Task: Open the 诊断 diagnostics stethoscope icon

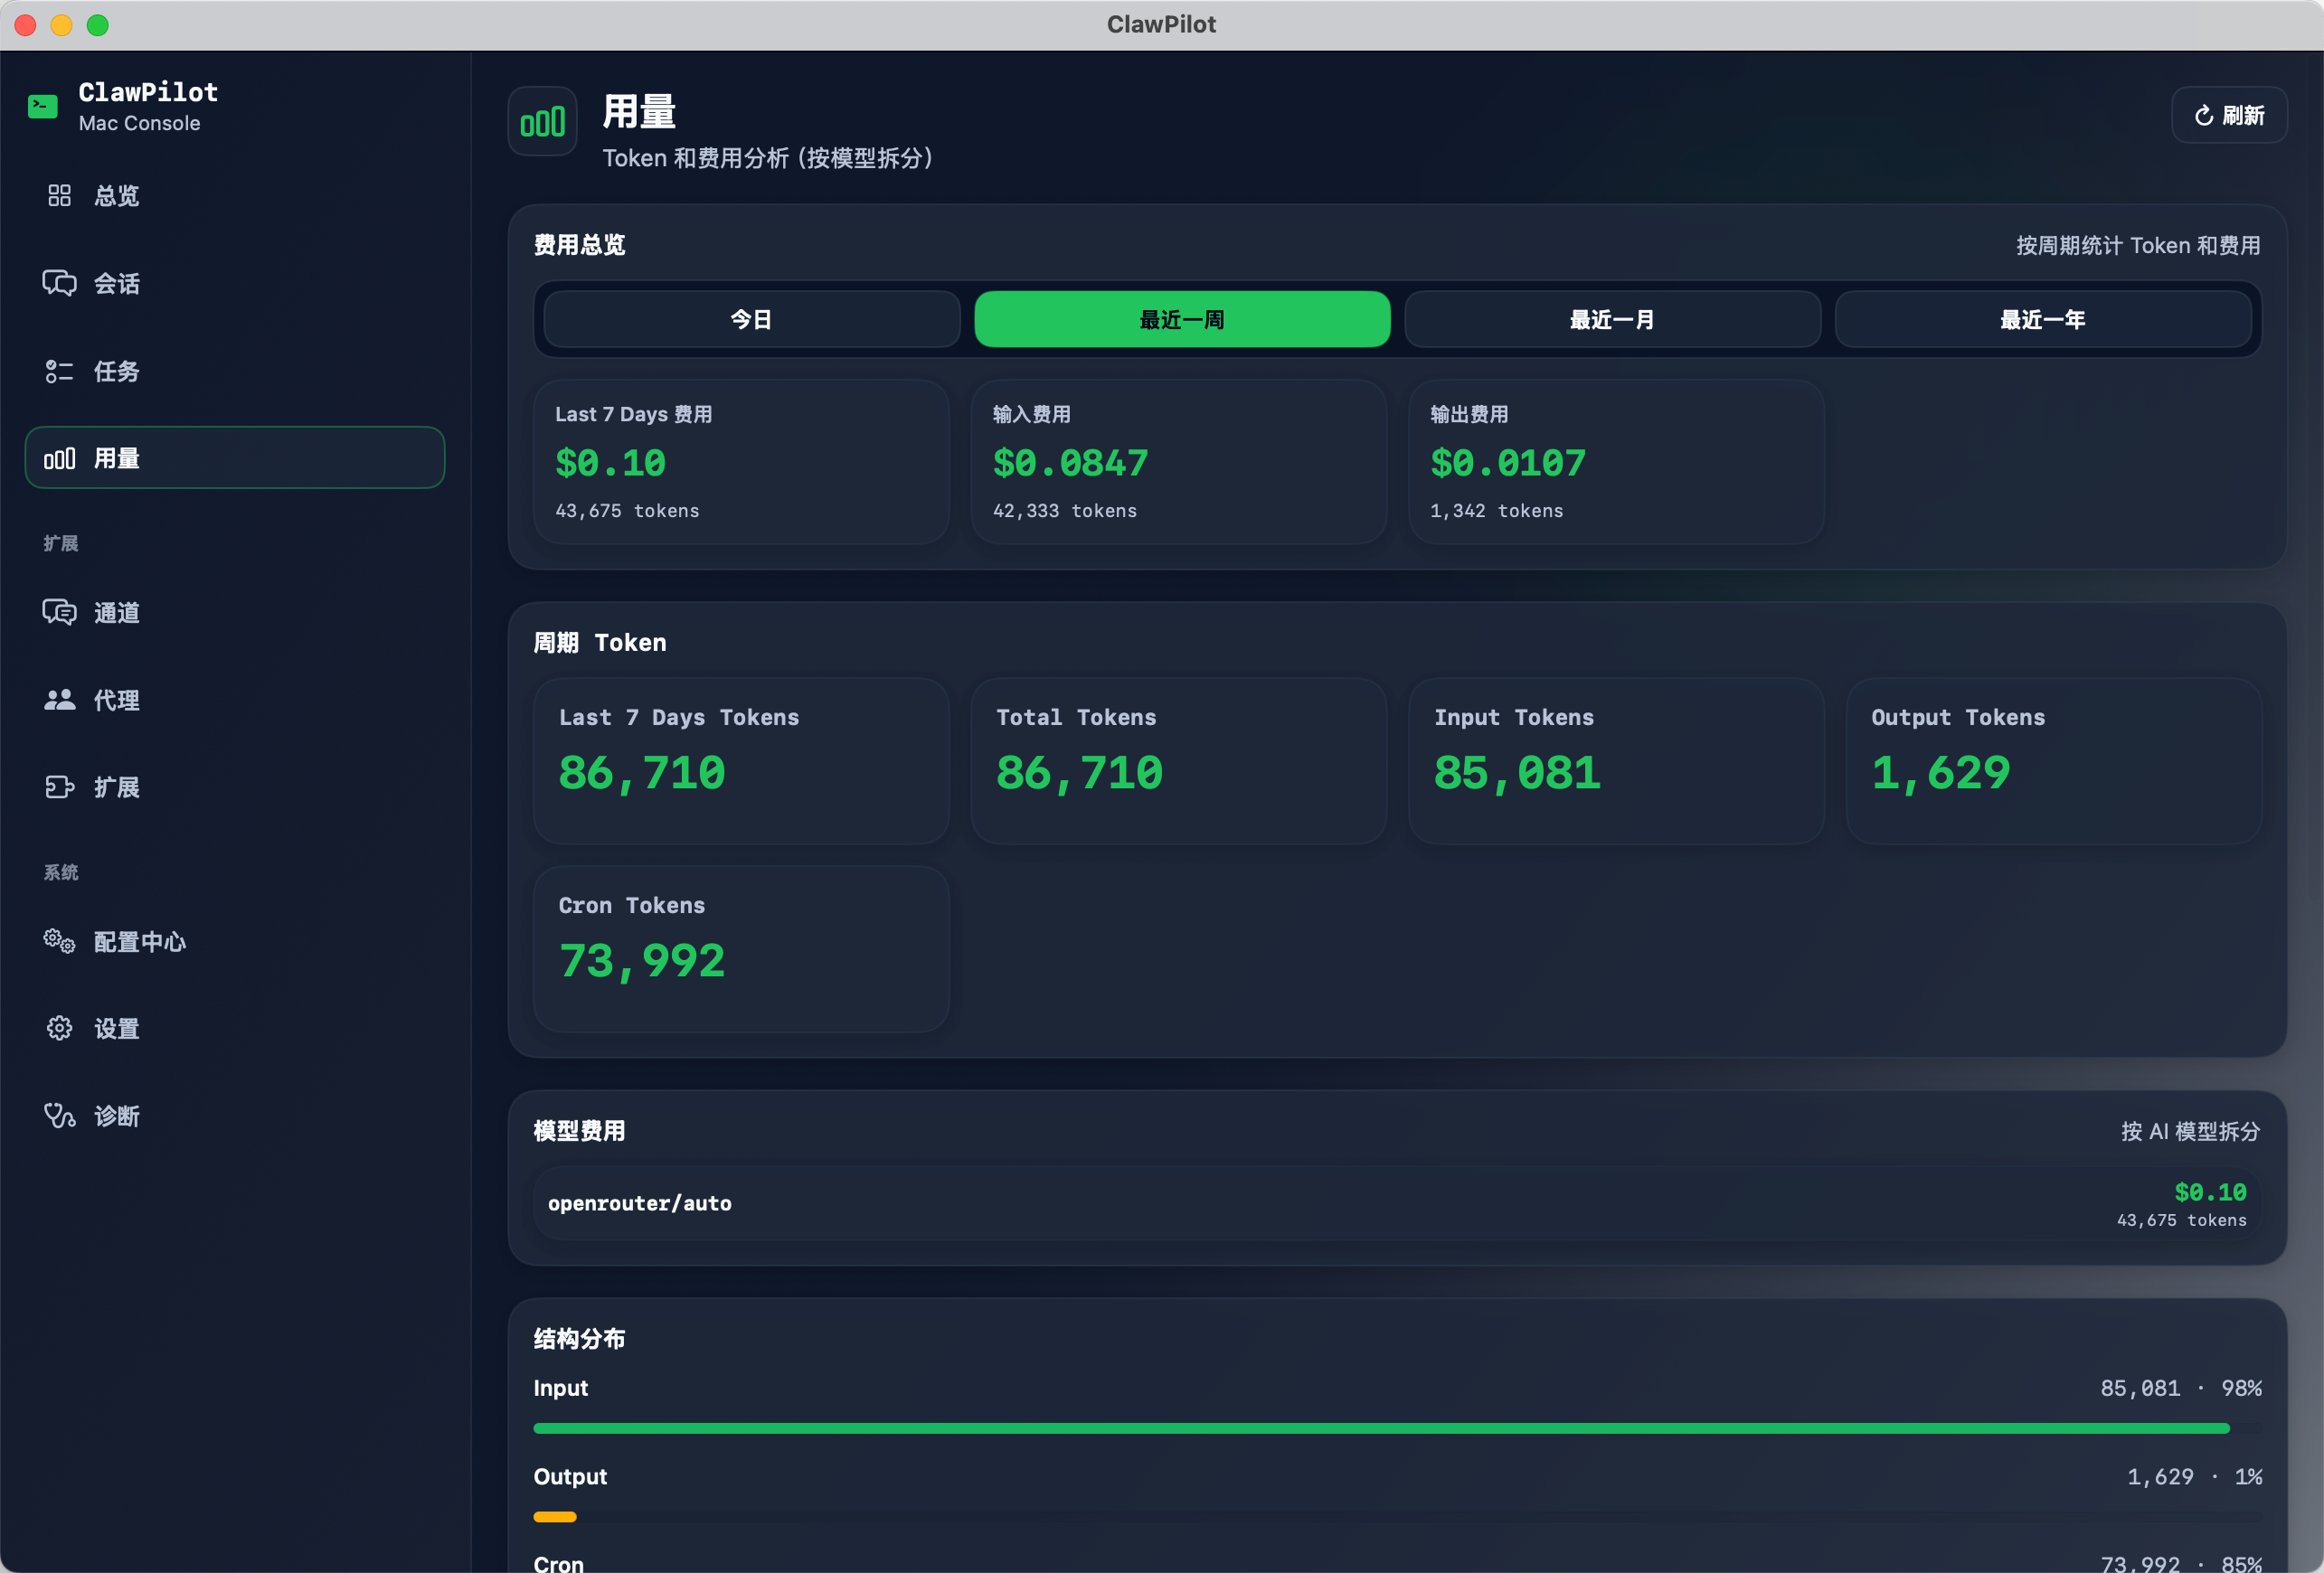Action: [59, 1116]
